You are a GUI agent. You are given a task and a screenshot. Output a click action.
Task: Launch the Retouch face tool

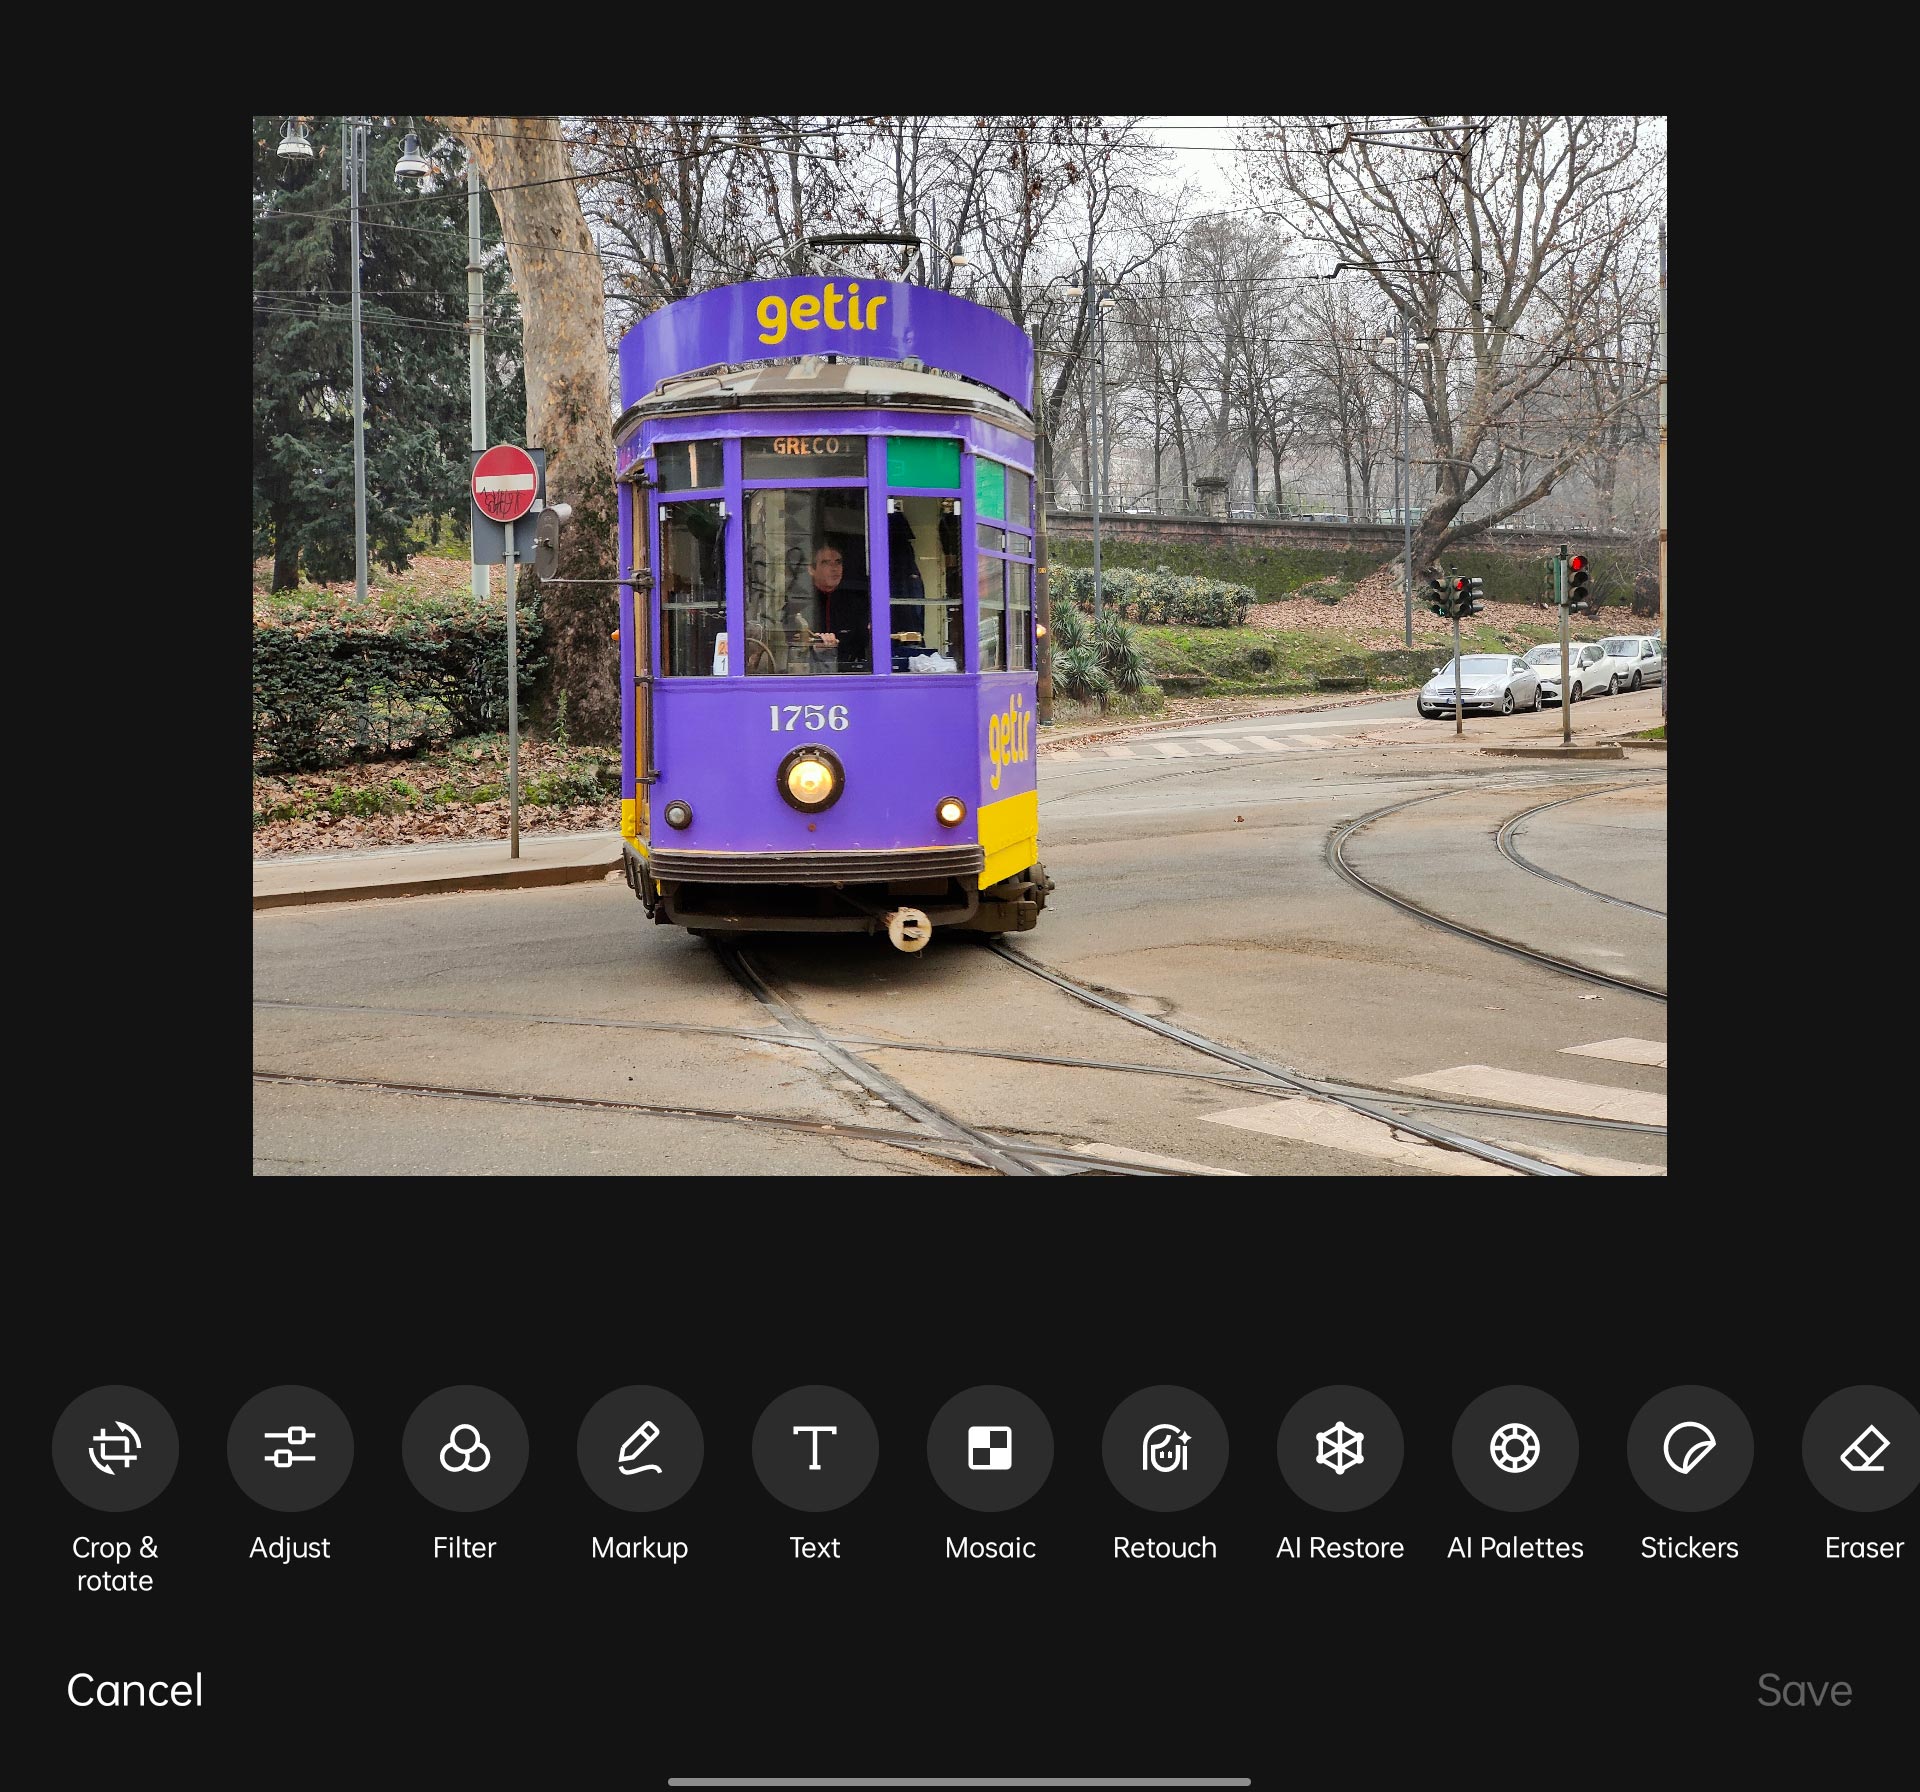click(1165, 1447)
